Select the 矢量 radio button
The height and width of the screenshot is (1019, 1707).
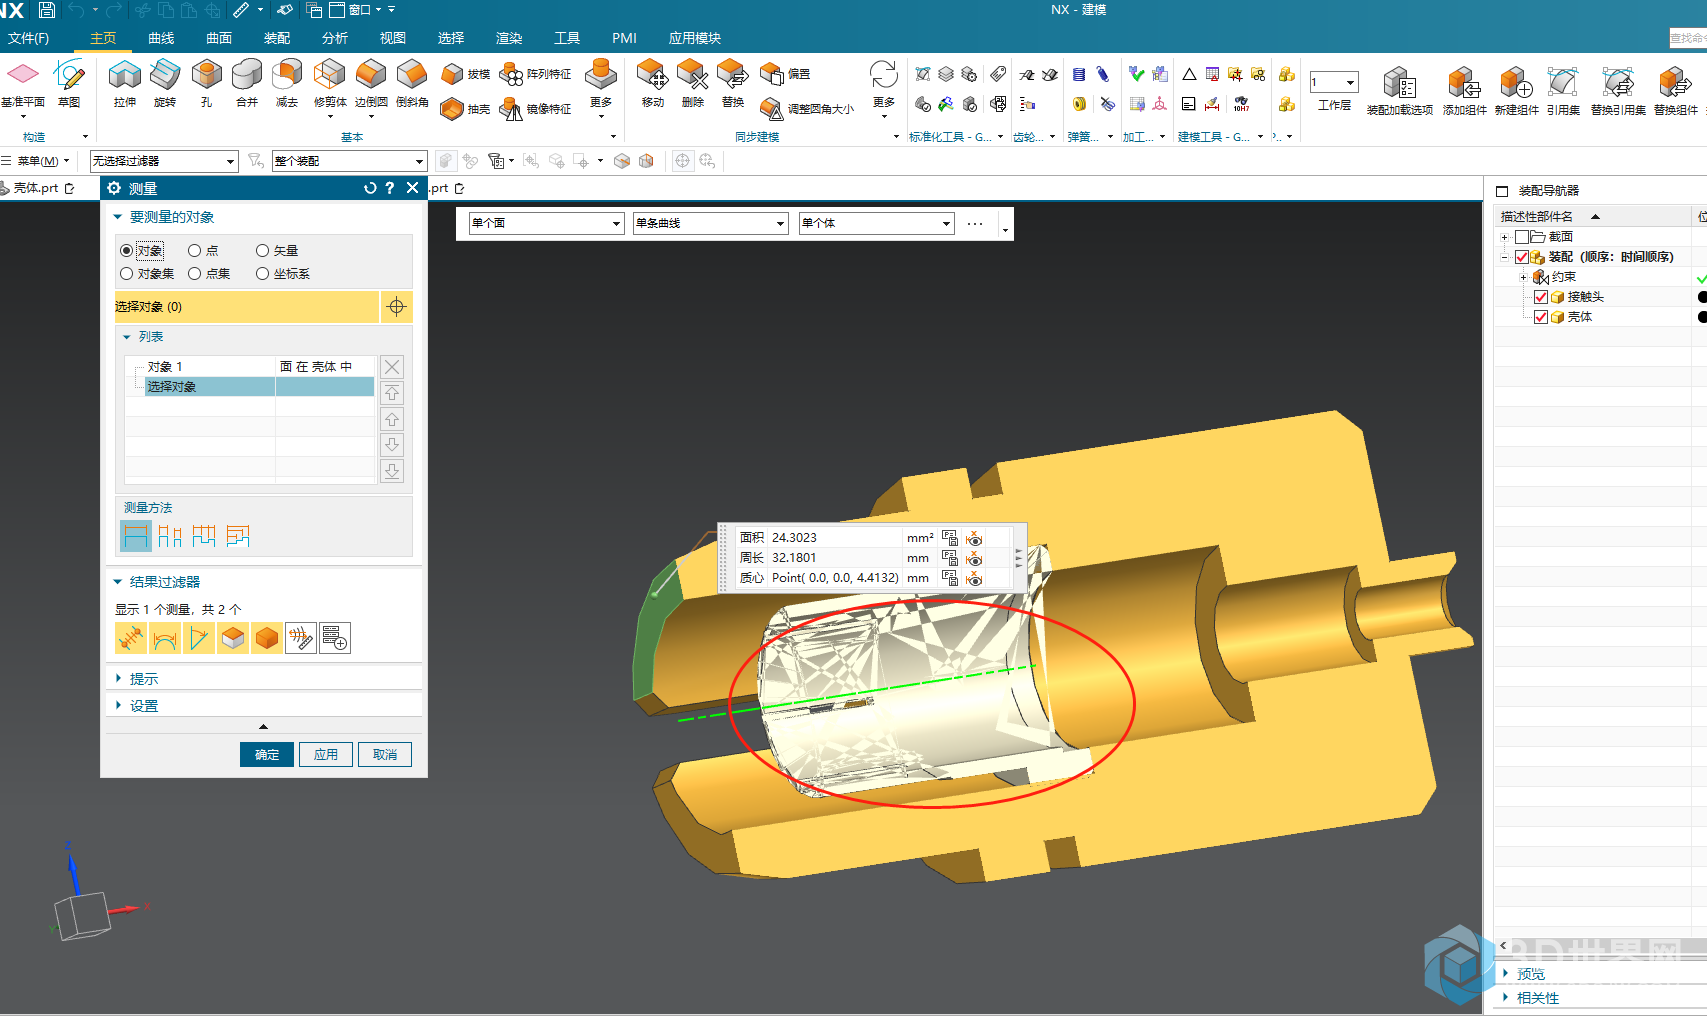pyautogui.click(x=262, y=251)
